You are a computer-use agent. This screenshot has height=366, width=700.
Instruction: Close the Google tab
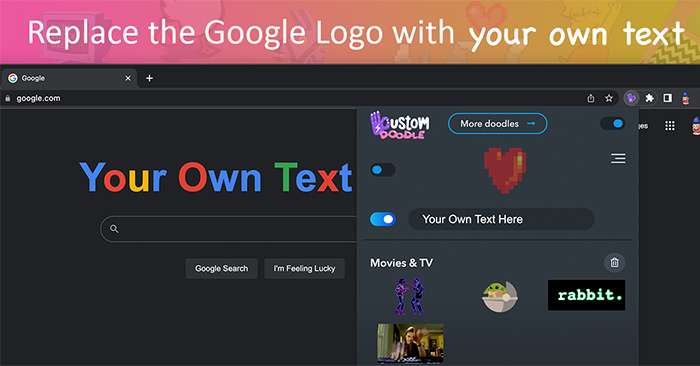[x=128, y=78]
